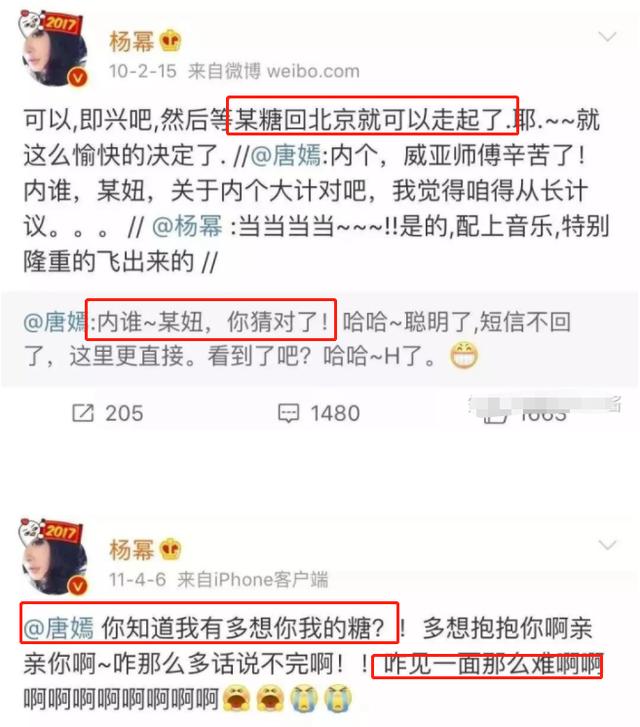
Task: Open @唐嫣 mention in first post body
Action: pyautogui.click(x=286, y=155)
